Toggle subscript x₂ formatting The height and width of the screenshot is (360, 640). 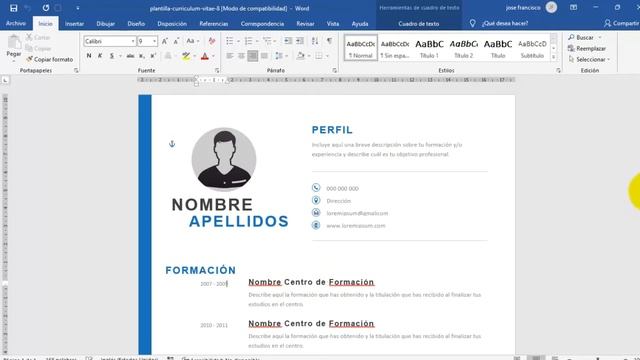(x=142, y=56)
